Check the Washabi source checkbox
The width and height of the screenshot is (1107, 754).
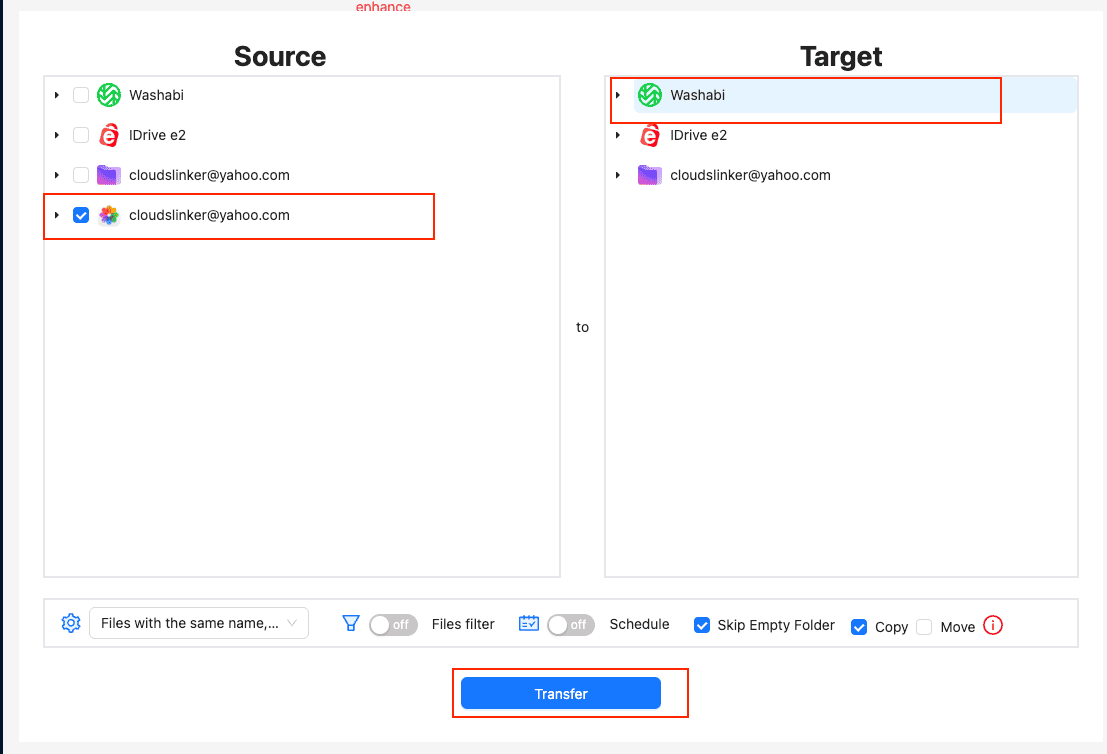coord(81,96)
